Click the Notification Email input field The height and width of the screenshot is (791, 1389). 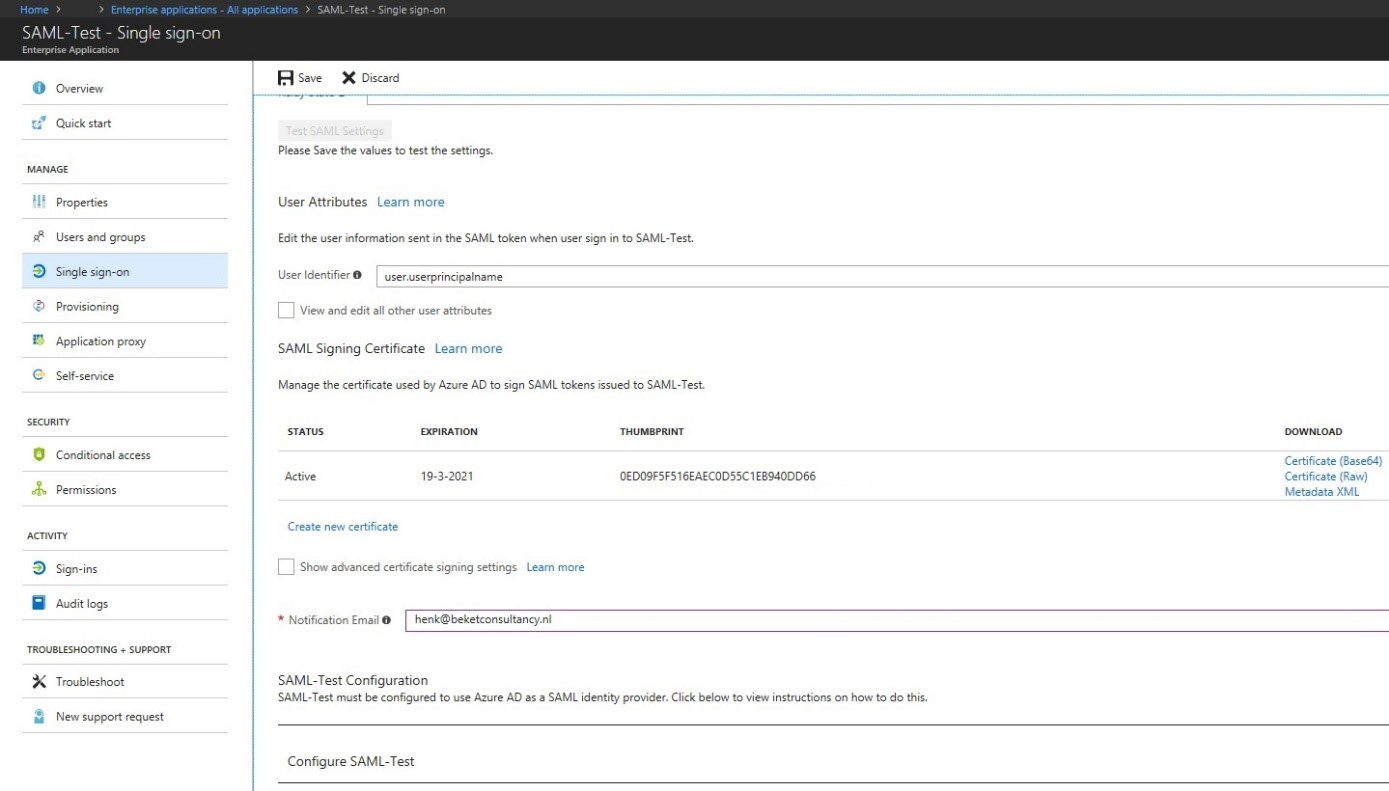coord(896,620)
